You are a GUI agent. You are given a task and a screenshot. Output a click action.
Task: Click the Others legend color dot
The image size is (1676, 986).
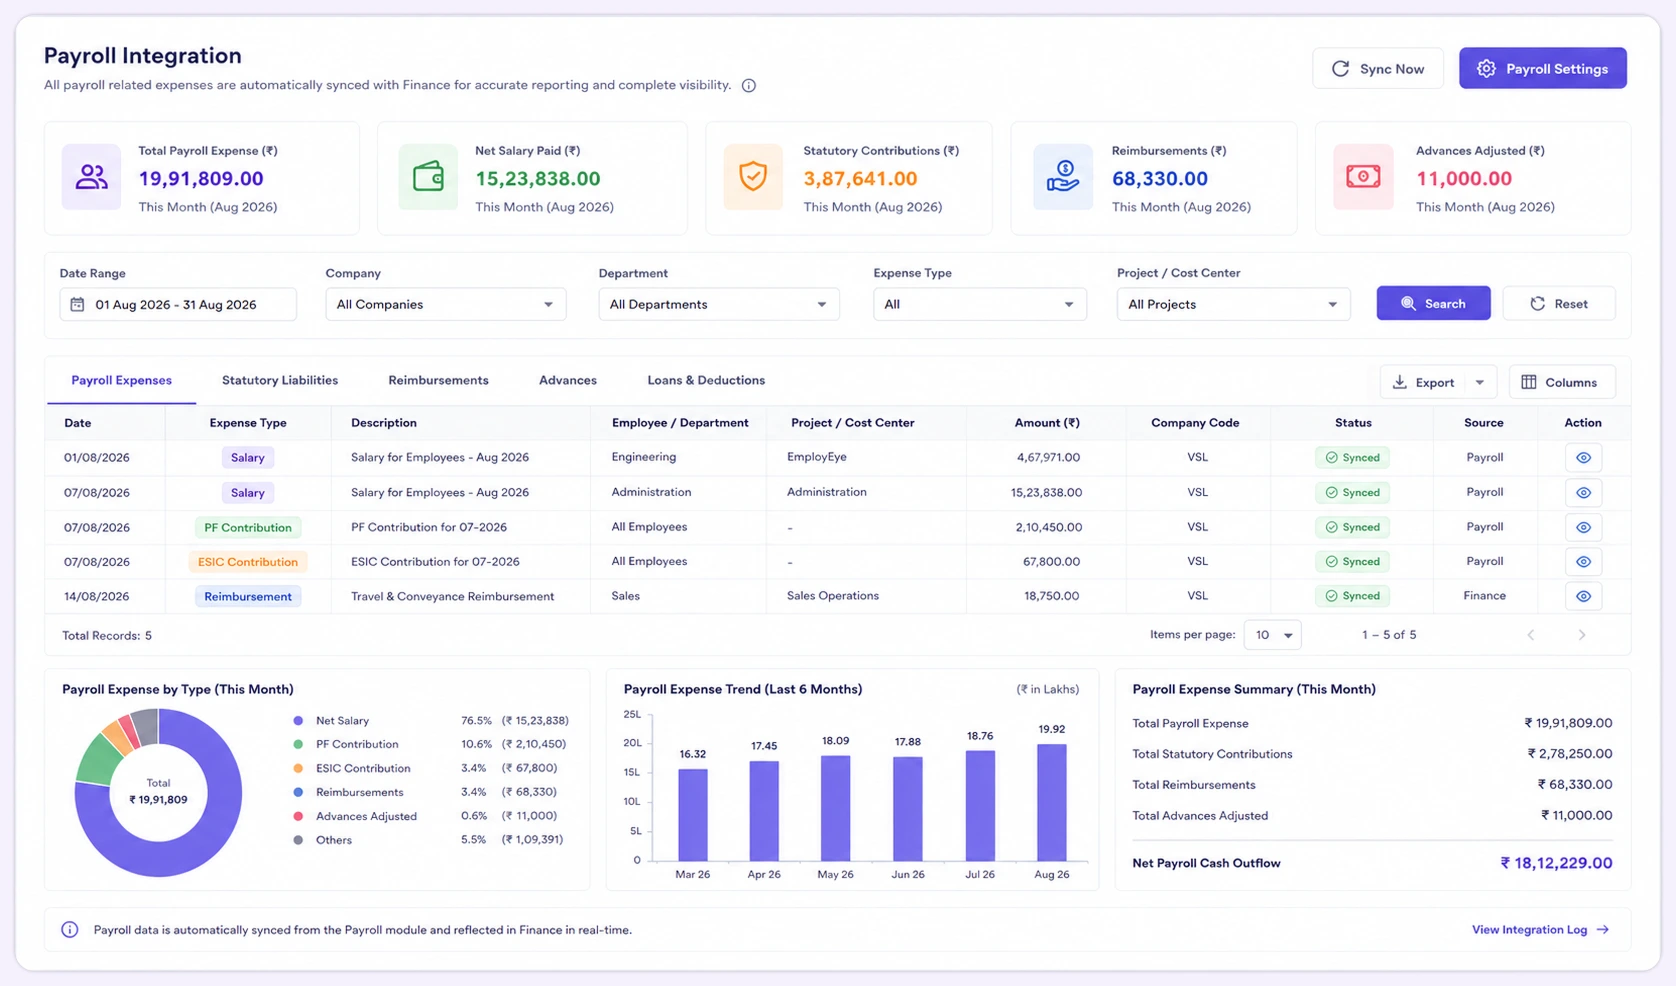(298, 840)
